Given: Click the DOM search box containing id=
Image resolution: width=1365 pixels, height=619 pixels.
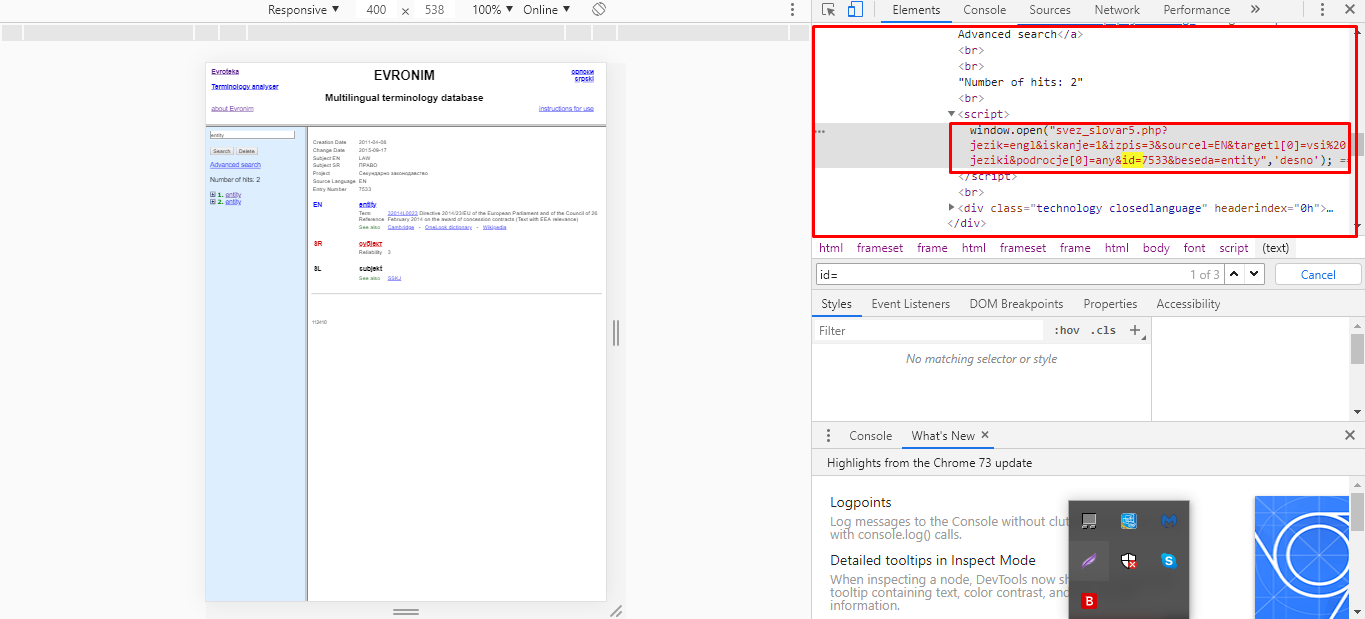Looking at the screenshot, I should click(x=1019, y=274).
